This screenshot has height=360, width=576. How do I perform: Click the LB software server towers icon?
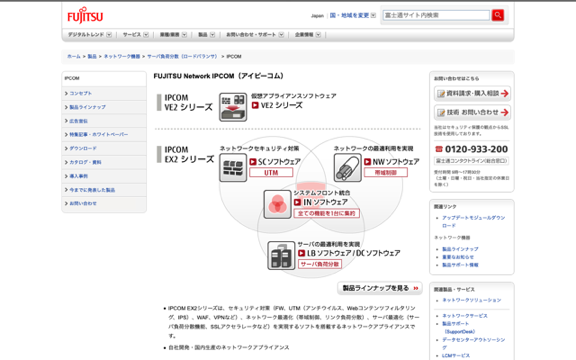tap(281, 255)
